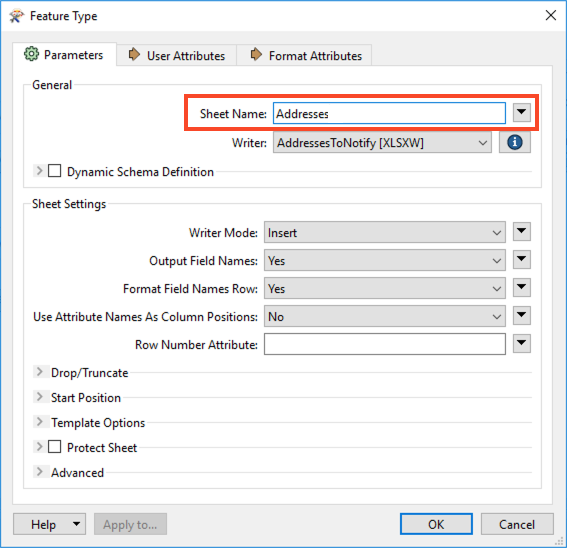Open the Writer Mode Insert dropdown
The image size is (567, 548).
385,232
